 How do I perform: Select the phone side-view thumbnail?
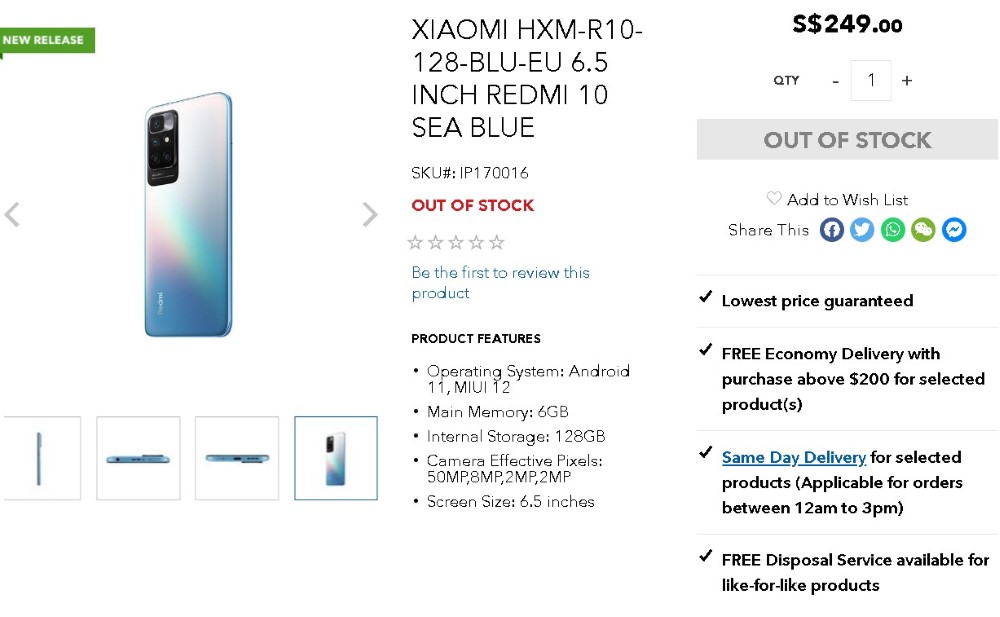coord(40,458)
